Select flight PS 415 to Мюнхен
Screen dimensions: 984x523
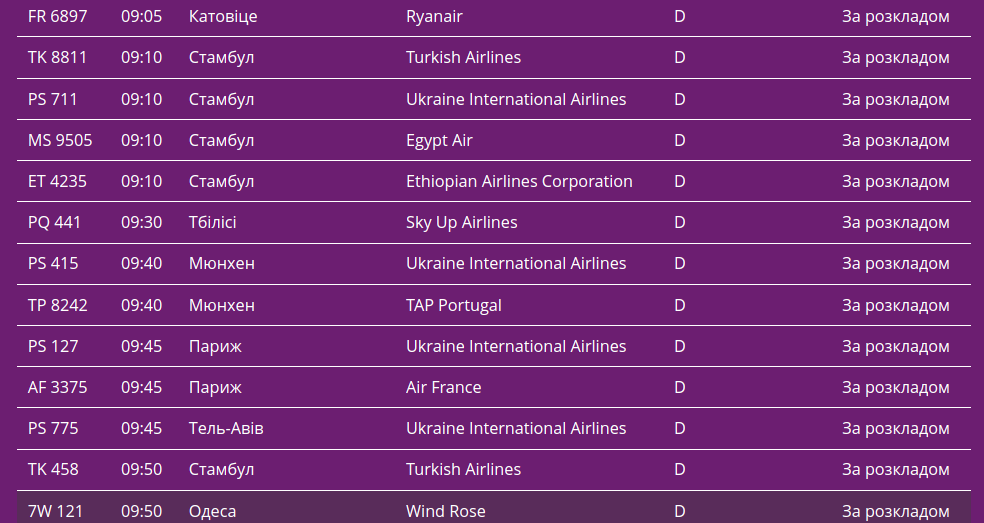[x=53, y=263]
